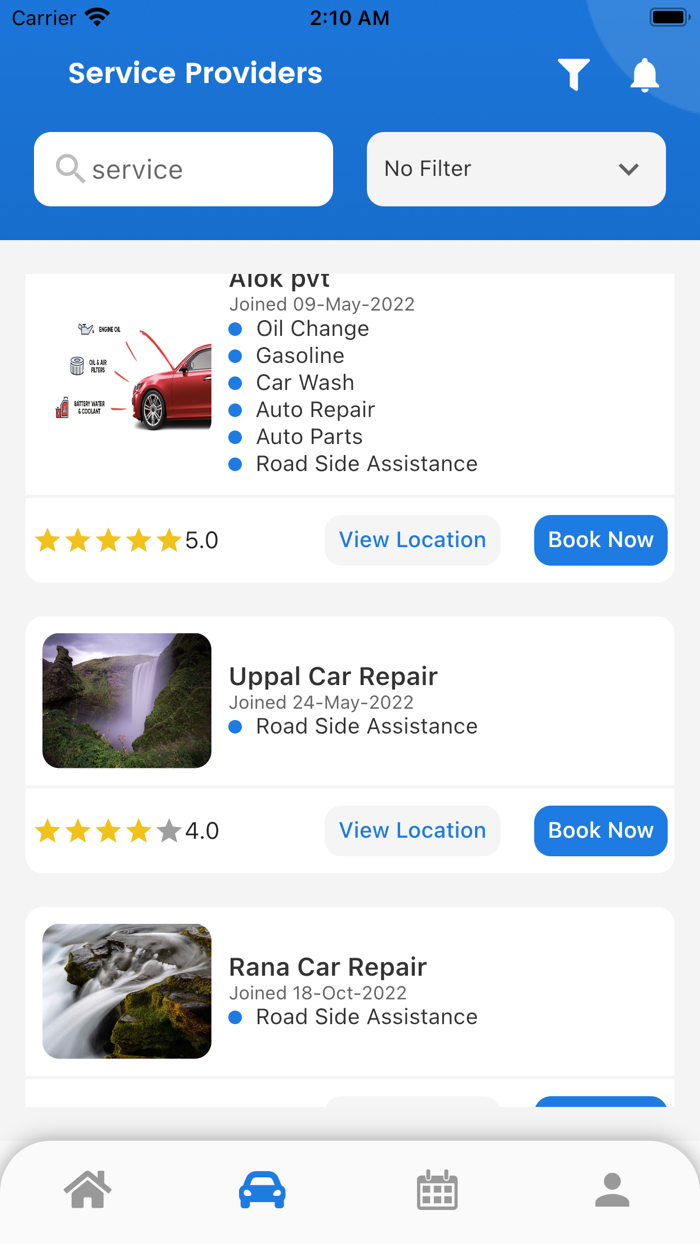Open the No Filter dropdown

516,169
